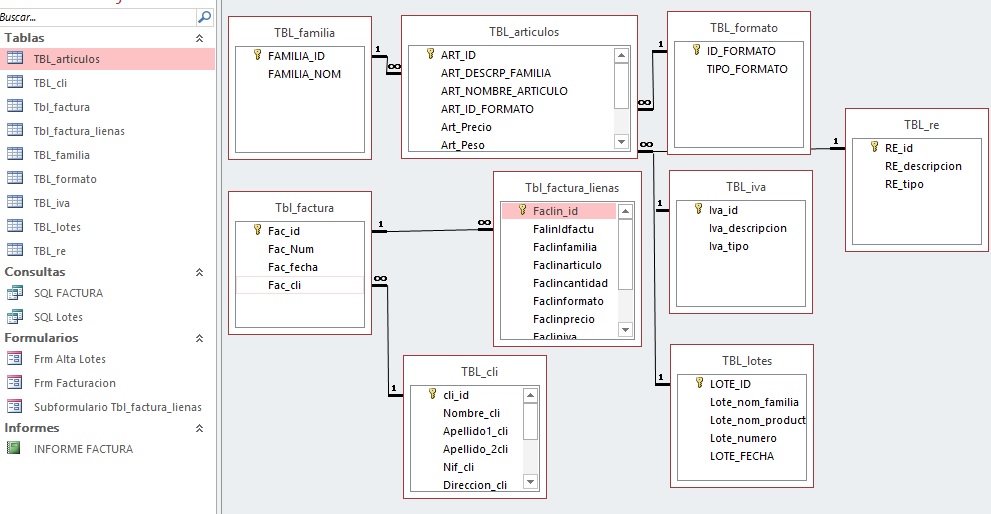Select the FAMILIA_NOM field
This screenshot has height=514, width=991.
[x=305, y=74]
